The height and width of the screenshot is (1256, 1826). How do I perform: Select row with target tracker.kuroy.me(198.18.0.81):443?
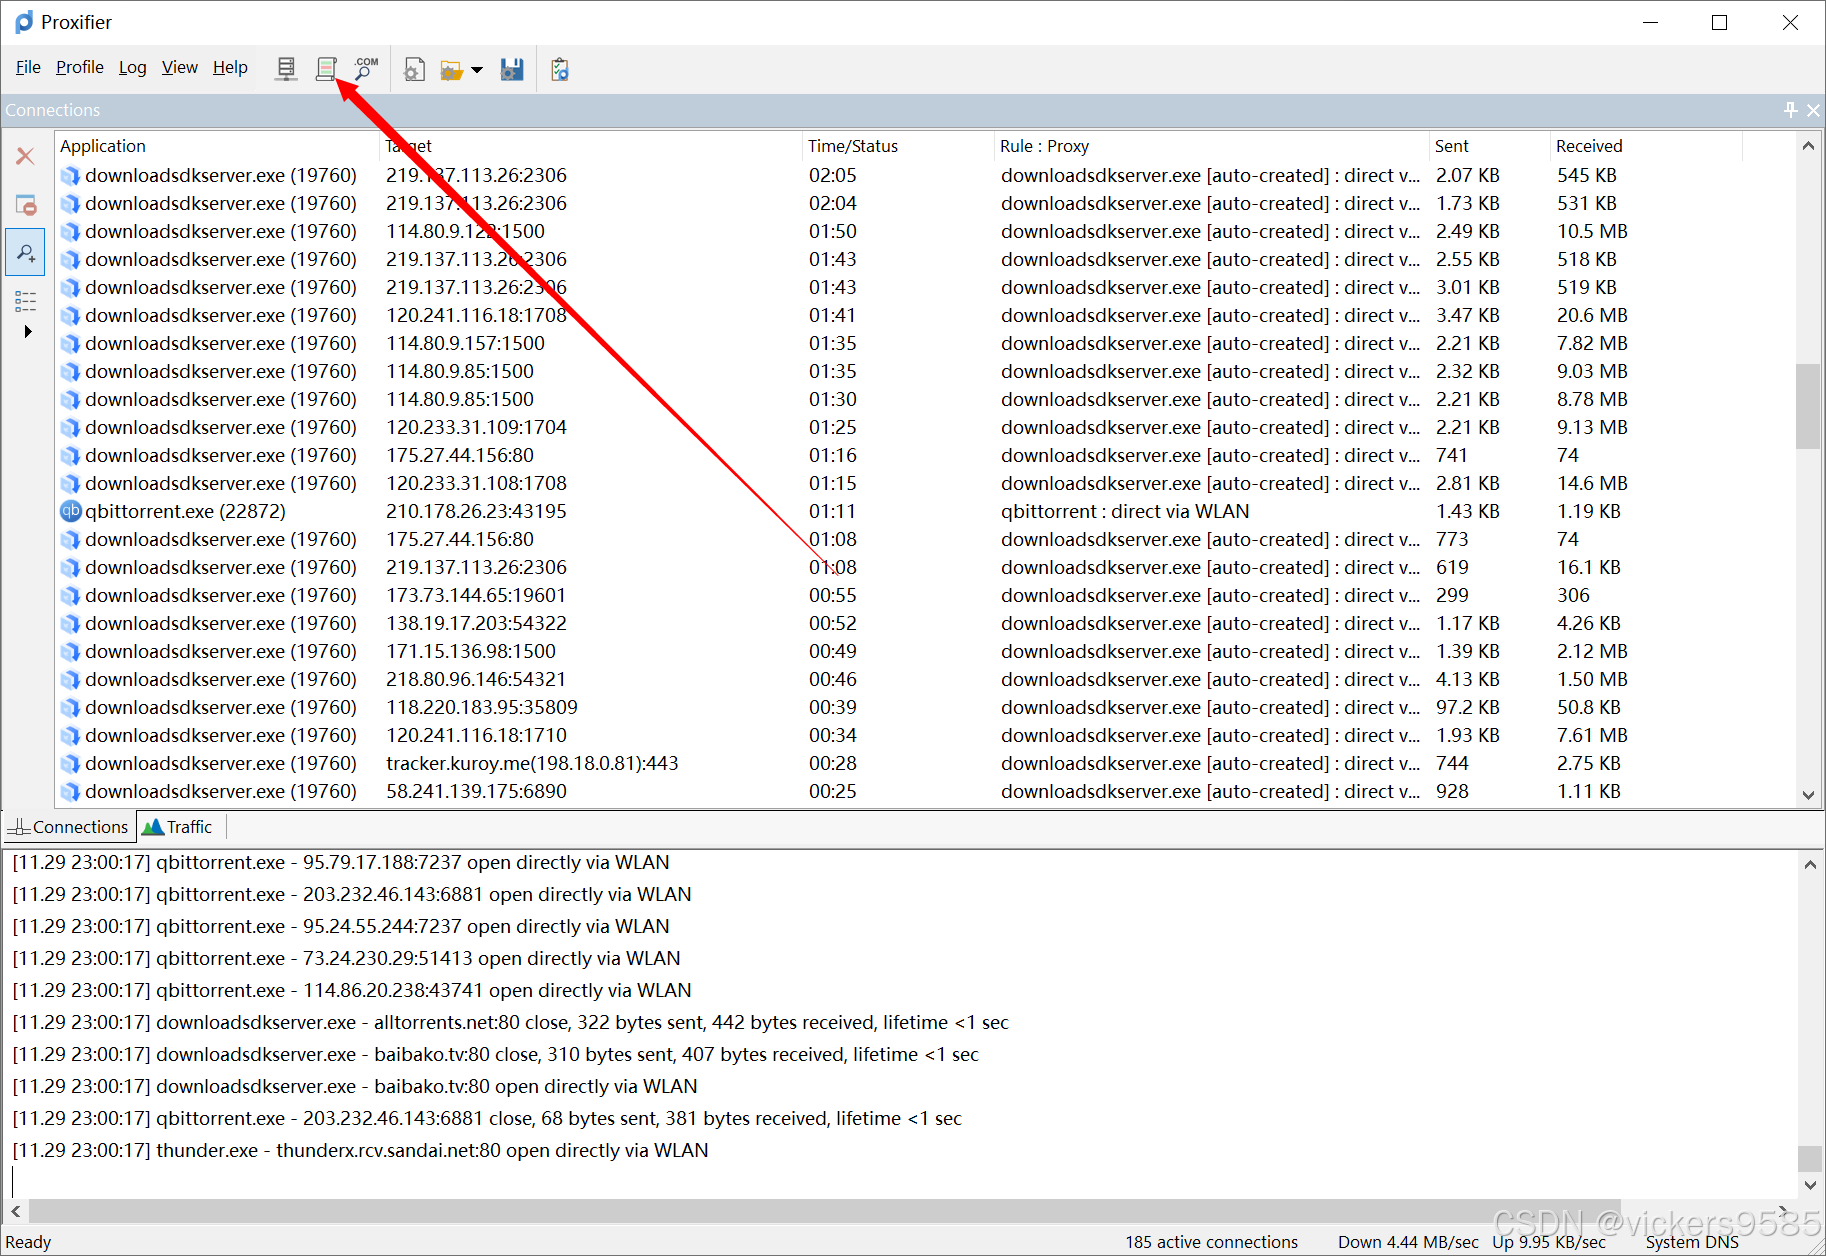[x=925, y=763]
